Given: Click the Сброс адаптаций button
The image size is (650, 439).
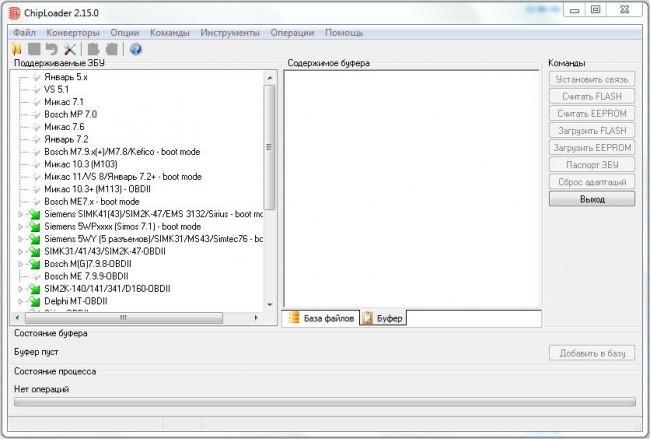Looking at the screenshot, I should coord(592,182).
